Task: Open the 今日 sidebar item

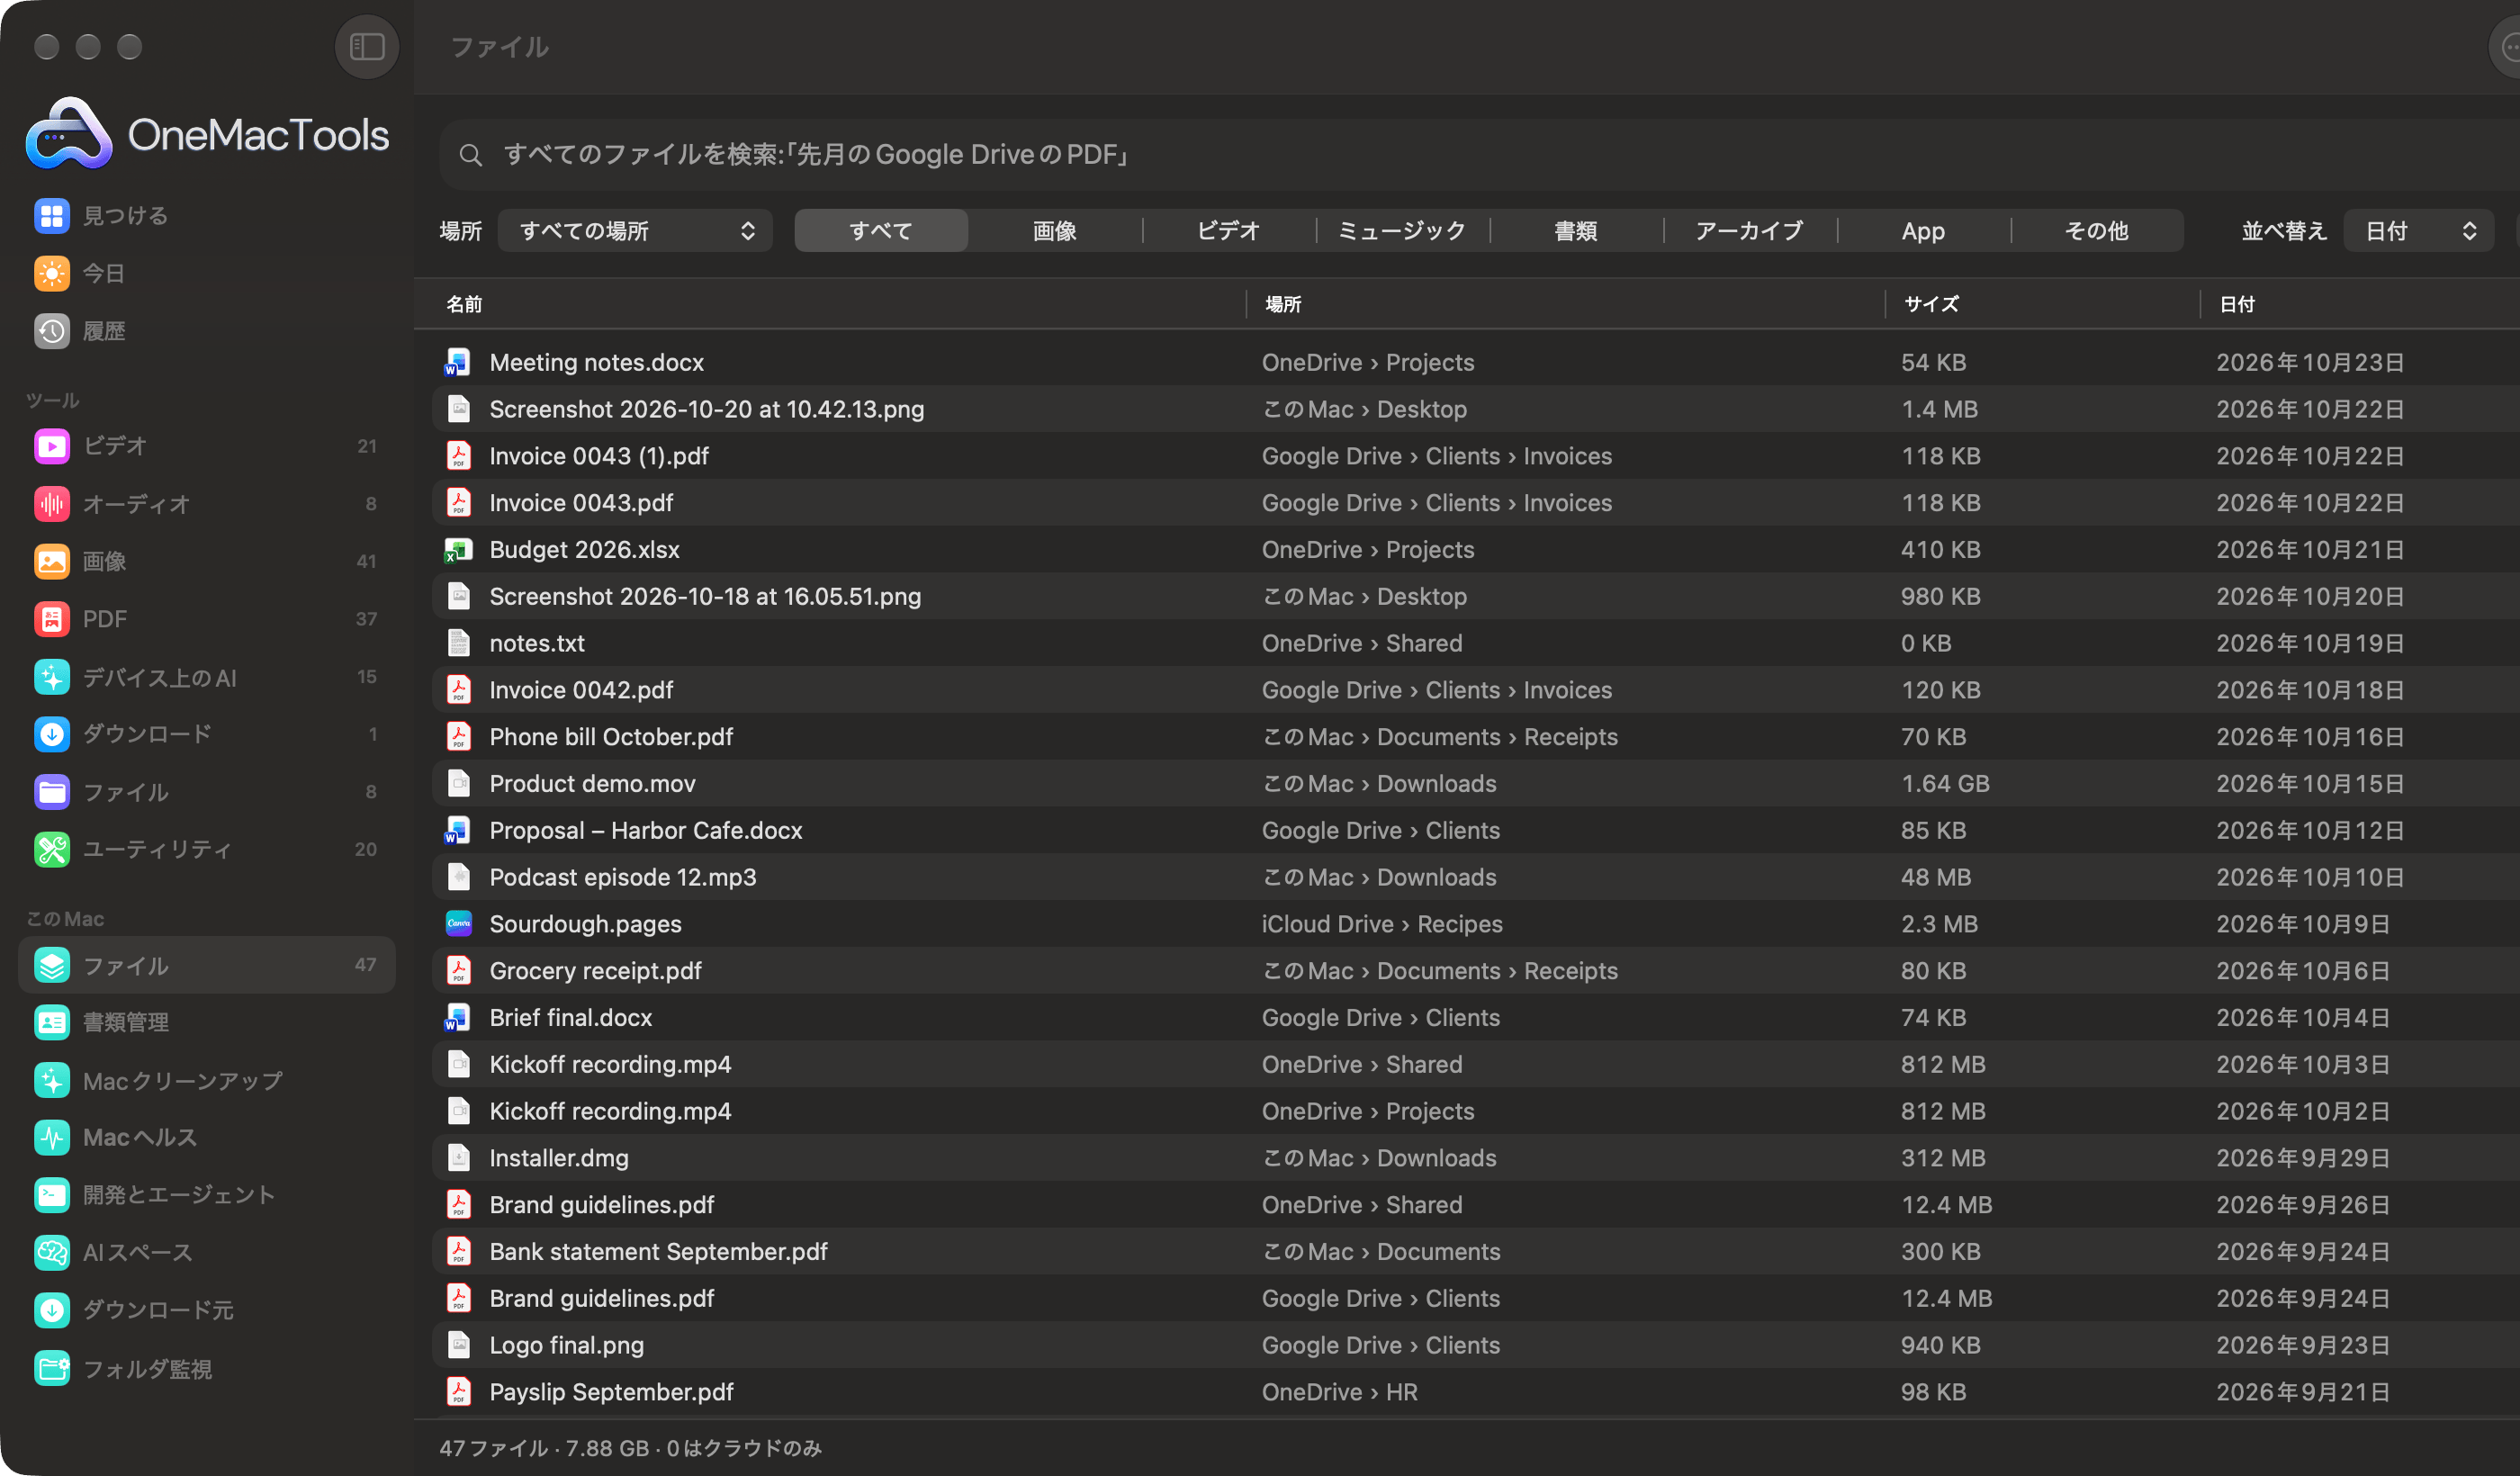Action: pos(207,273)
